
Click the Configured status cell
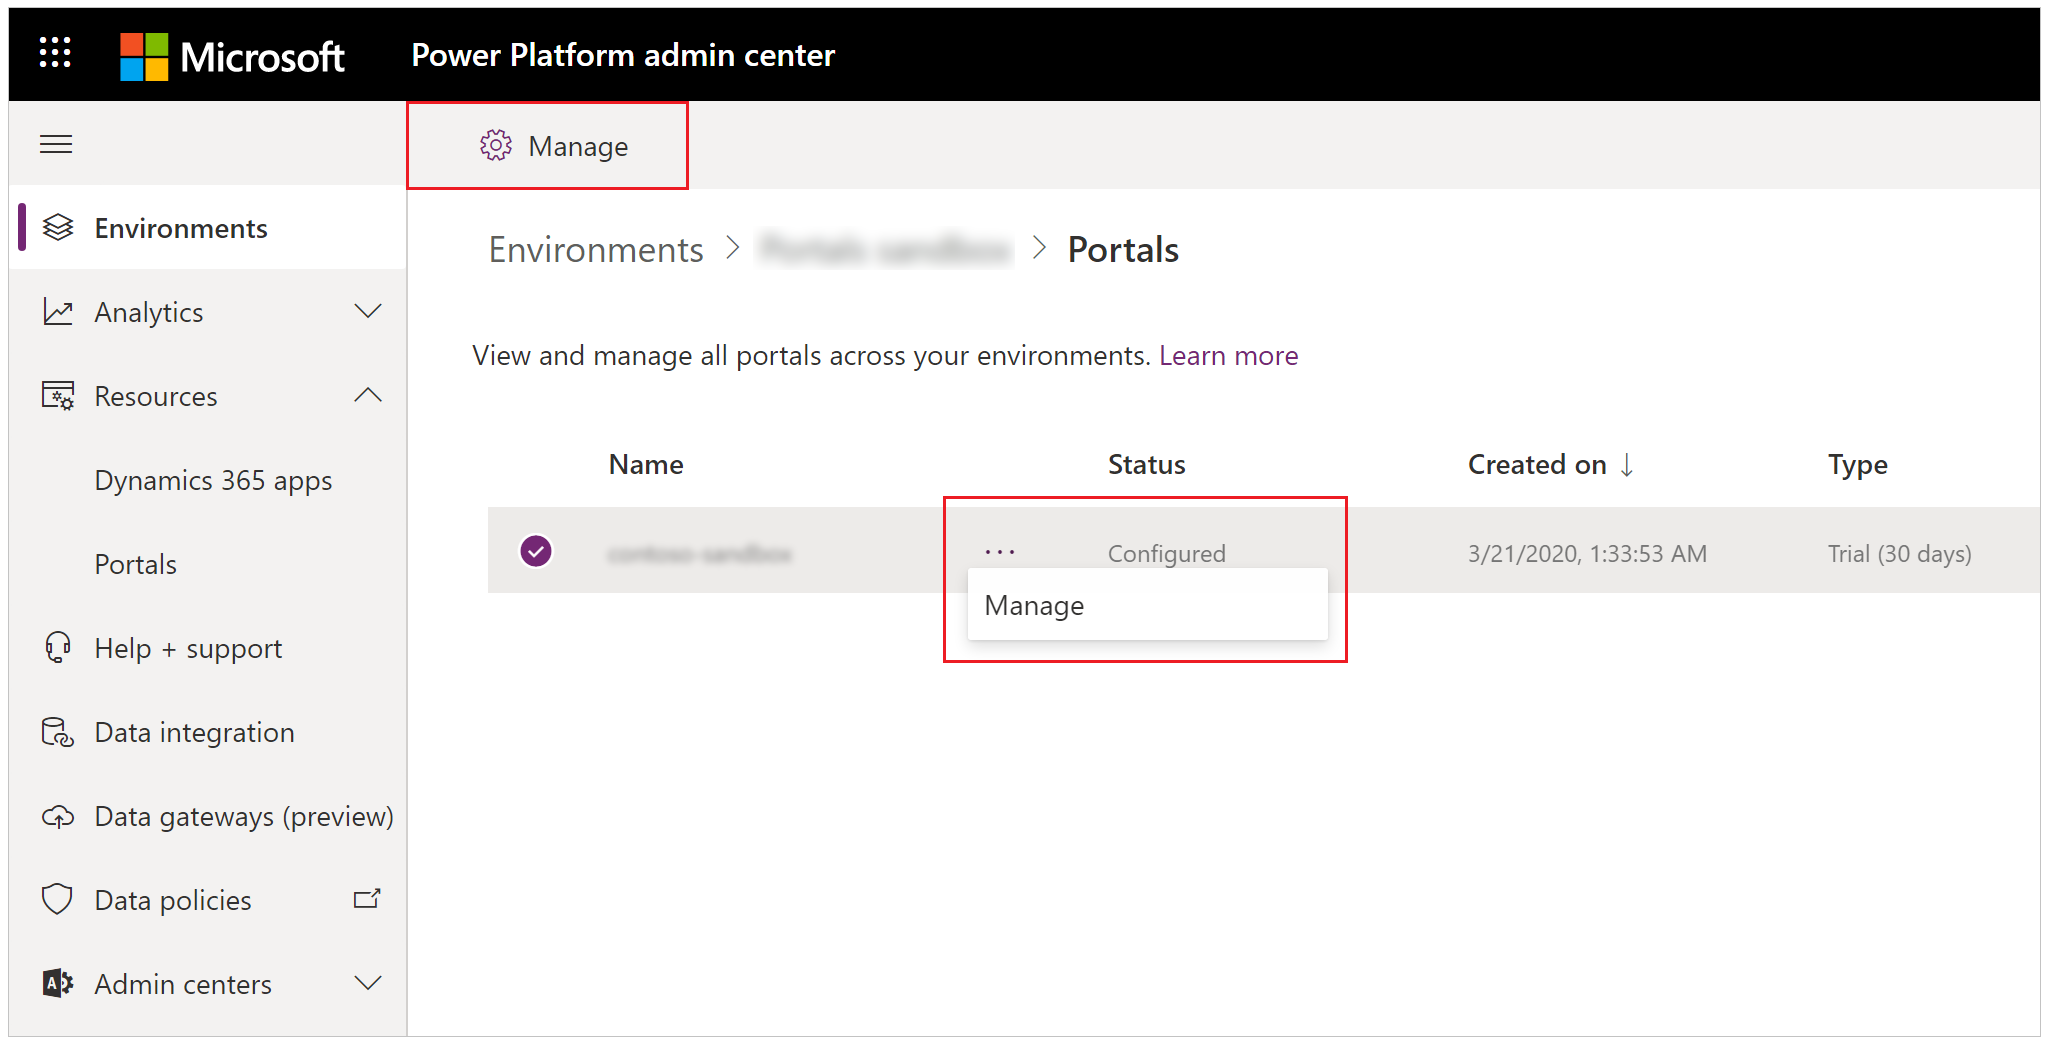point(1166,554)
